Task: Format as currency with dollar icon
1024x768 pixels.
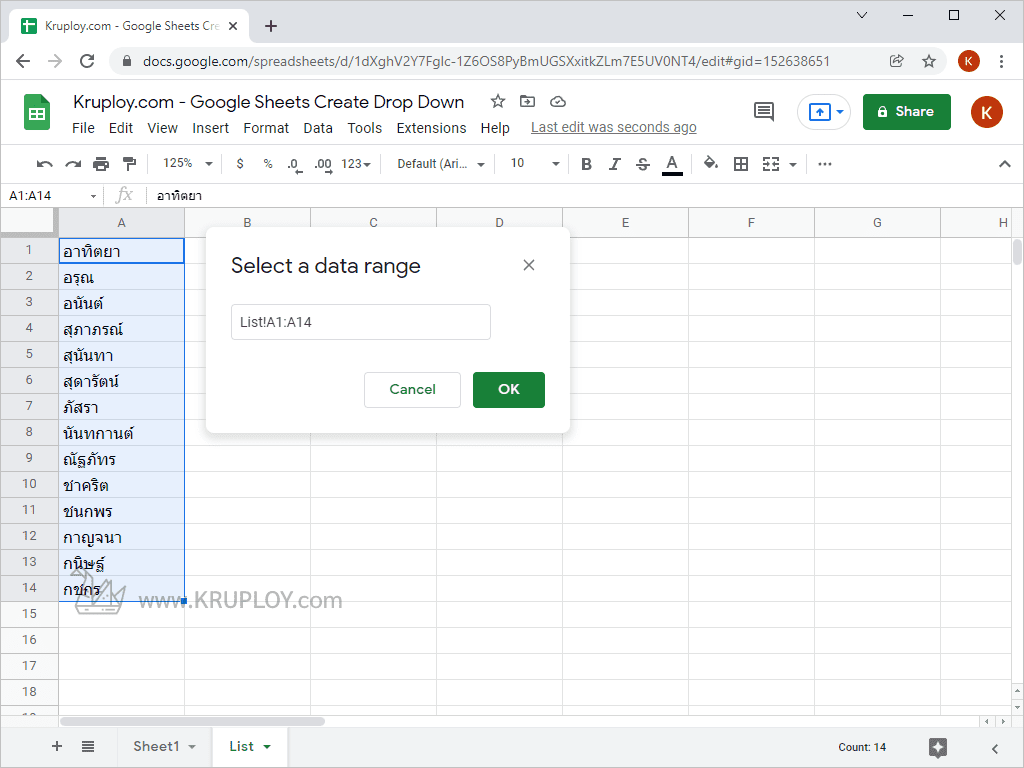Action: pos(240,164)
